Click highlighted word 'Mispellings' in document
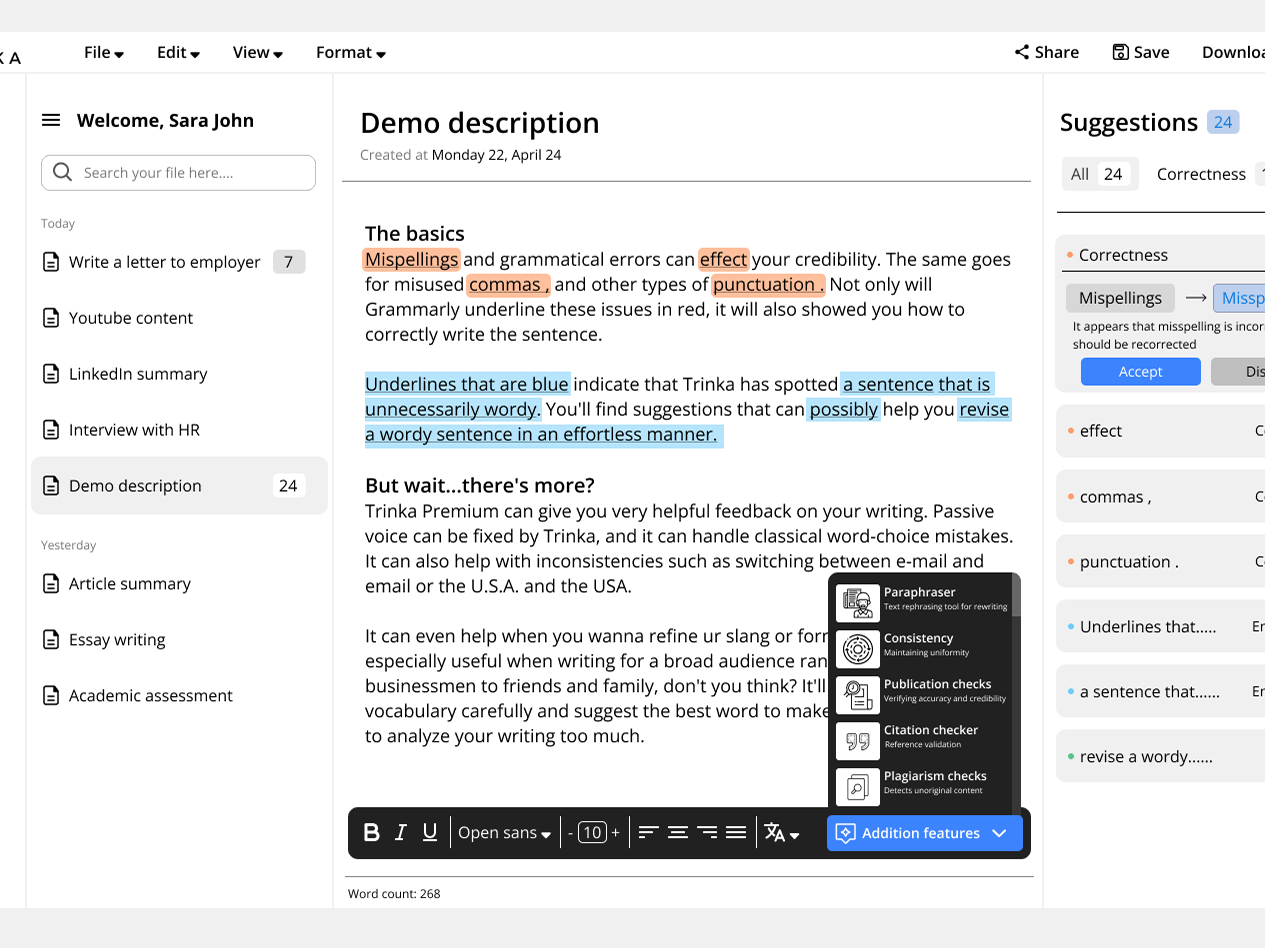The height and width of the screenshot is (948, 1265). coord(412,260)
